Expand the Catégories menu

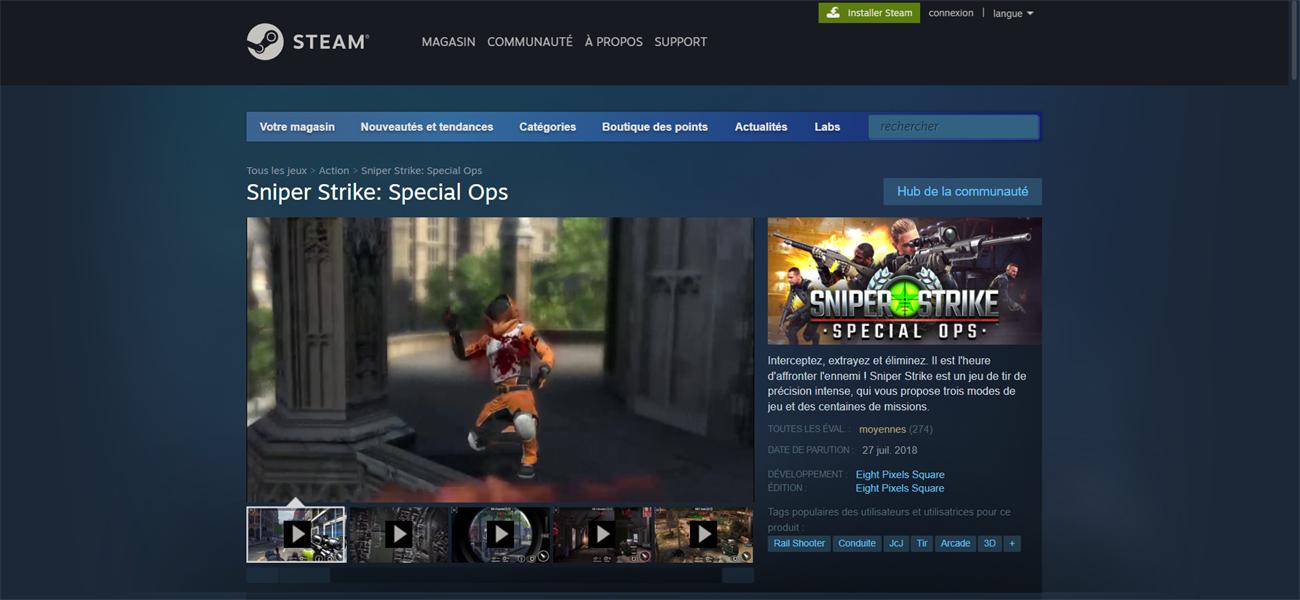tap(547, 127)
